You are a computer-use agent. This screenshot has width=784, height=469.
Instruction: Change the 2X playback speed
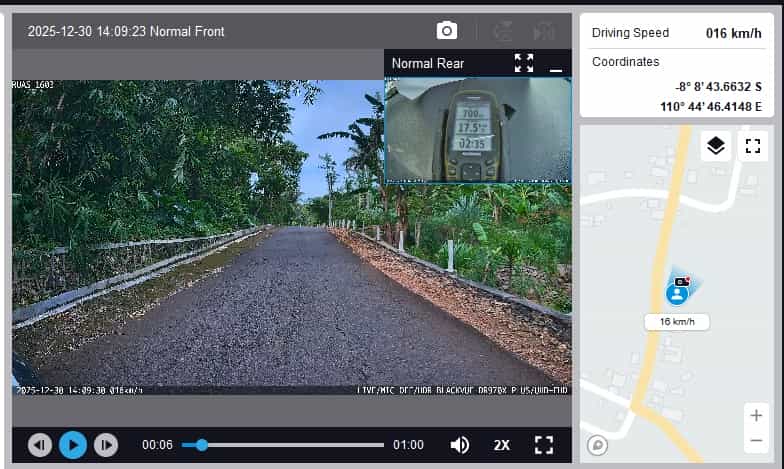pyautogui.click(x=501, y=445)
